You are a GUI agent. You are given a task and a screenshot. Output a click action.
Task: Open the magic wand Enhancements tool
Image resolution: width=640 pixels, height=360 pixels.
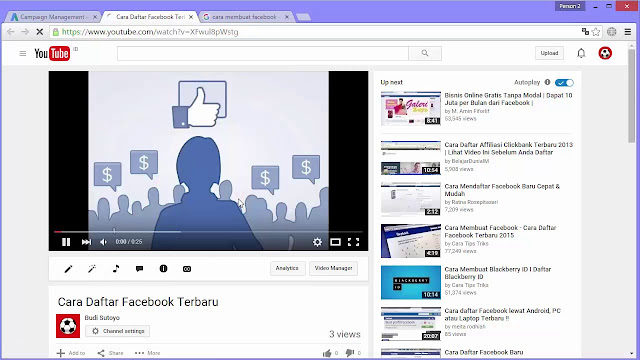point(92,269)
